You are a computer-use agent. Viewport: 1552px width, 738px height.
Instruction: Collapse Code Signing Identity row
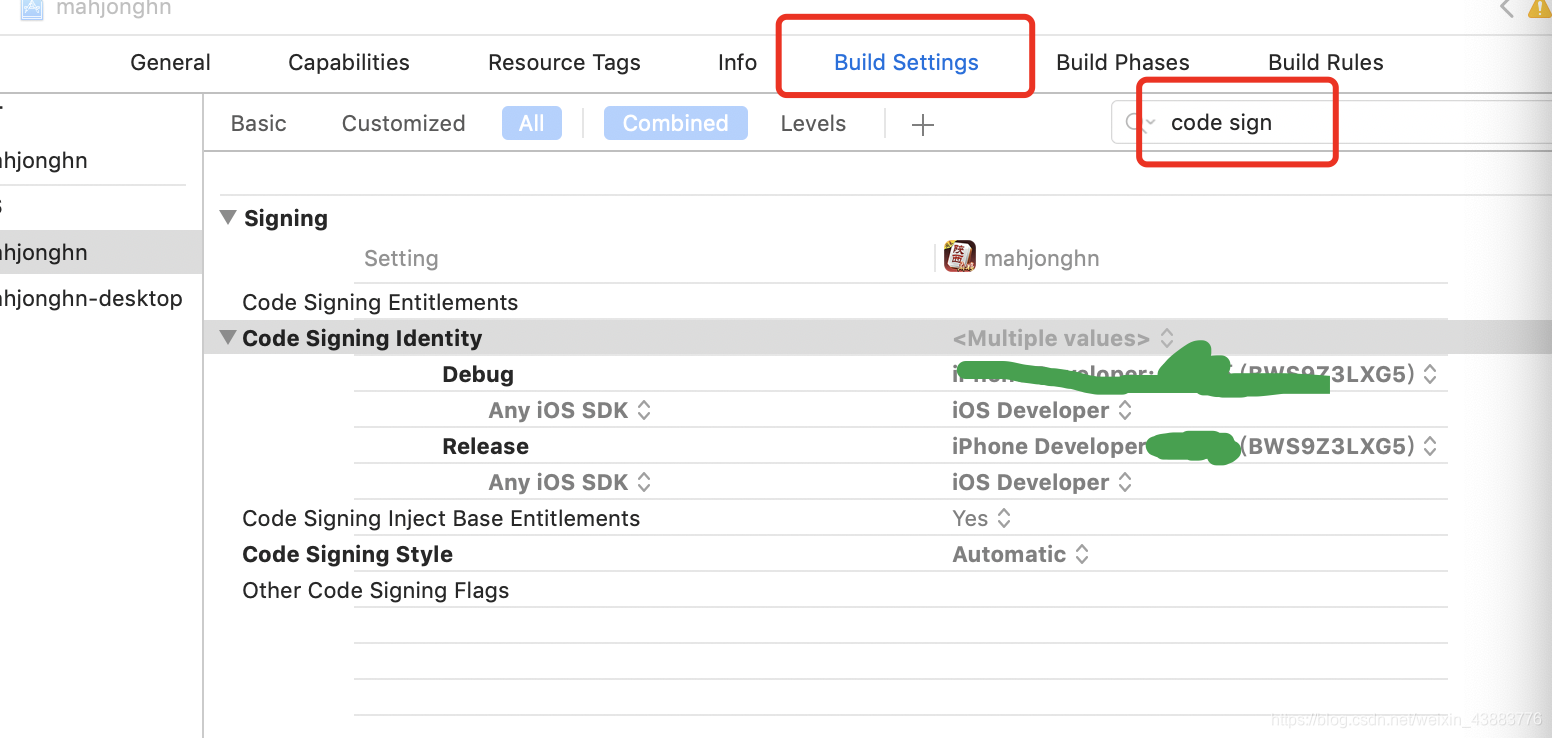pyautogui.click(x=228, y=337)
